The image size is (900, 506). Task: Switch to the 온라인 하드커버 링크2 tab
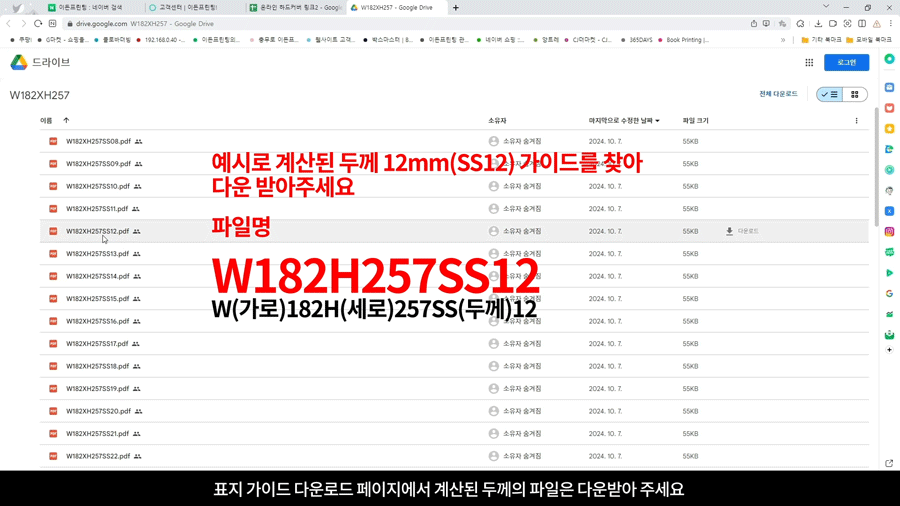295,7
